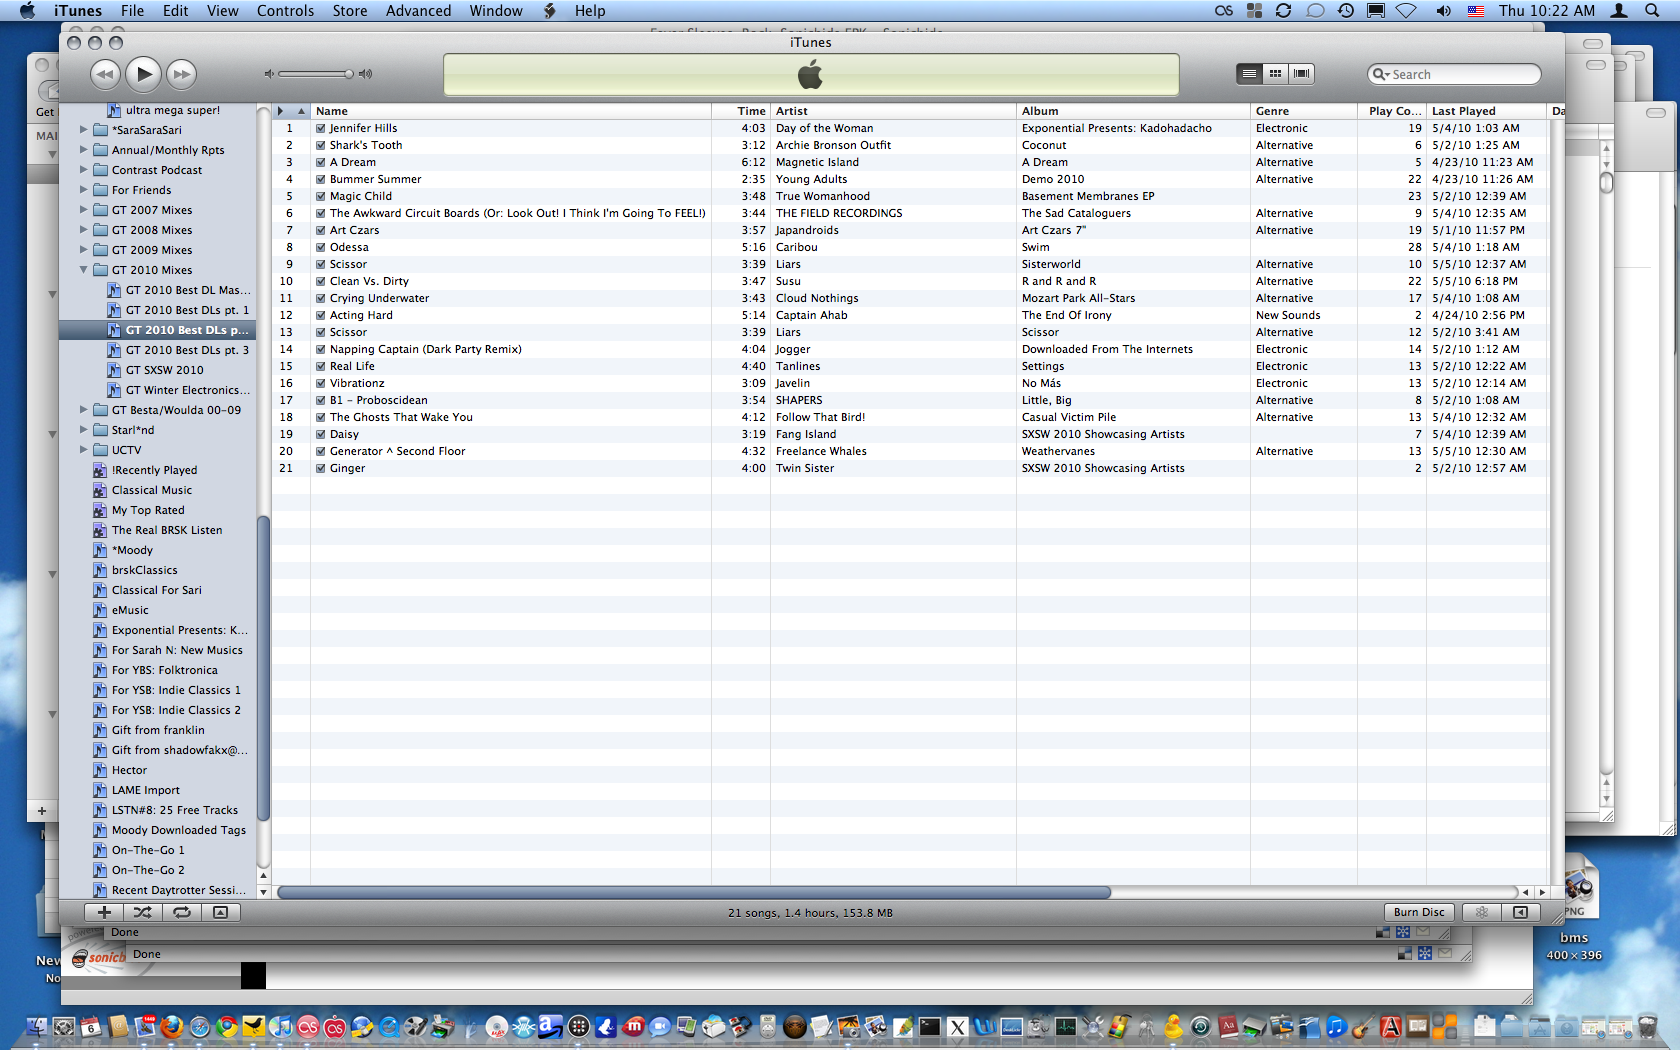Click the Next track fast-forward button
Image resolution: width=1680 pixels, height=1050 pixels.
point(181,74)
